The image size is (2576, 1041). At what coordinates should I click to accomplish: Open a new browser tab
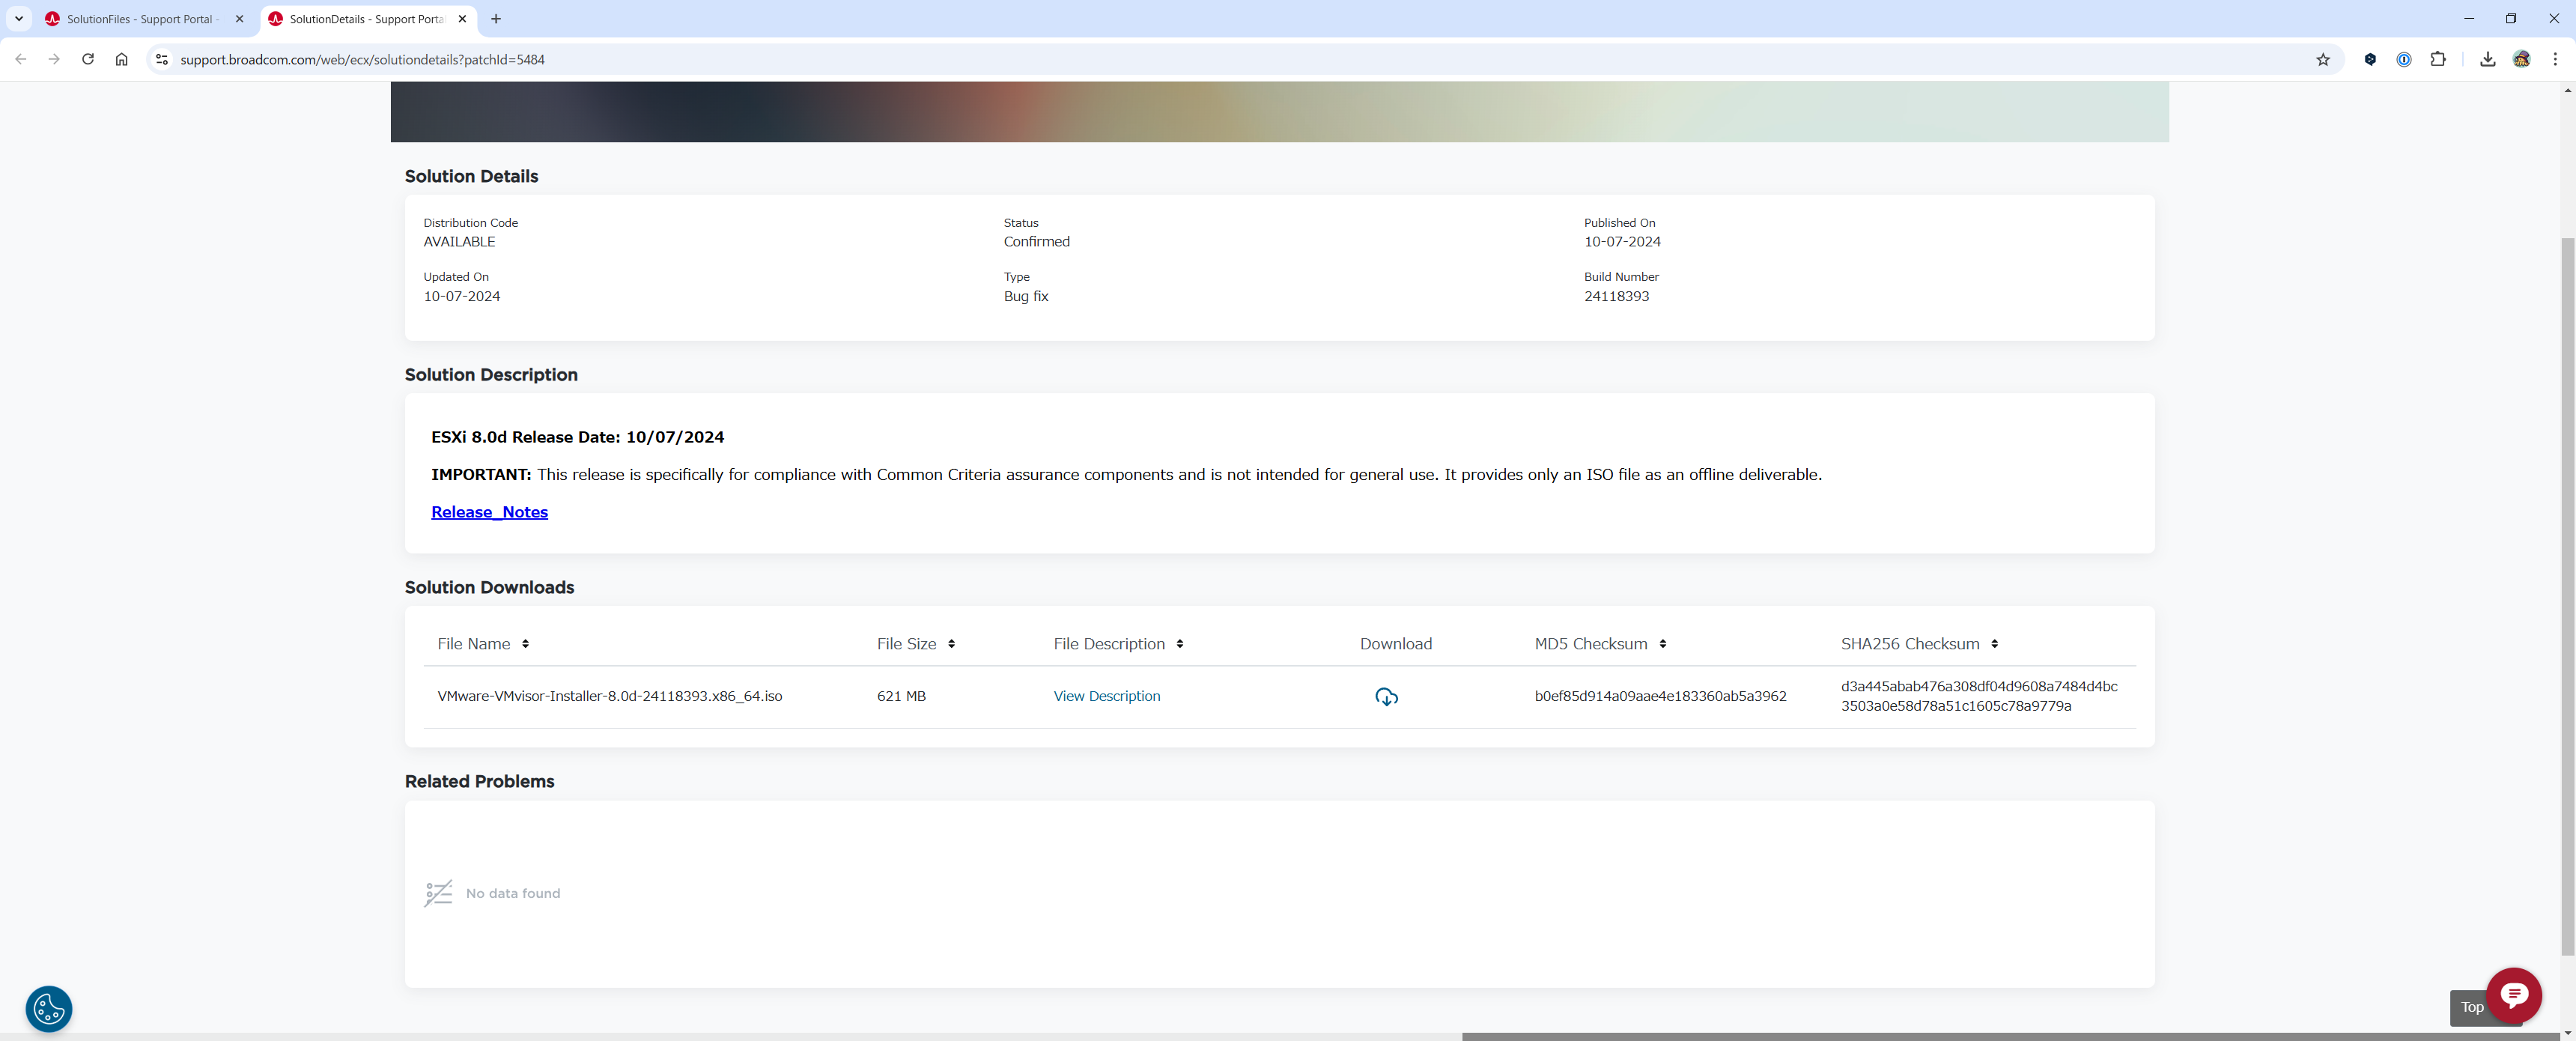496,19
